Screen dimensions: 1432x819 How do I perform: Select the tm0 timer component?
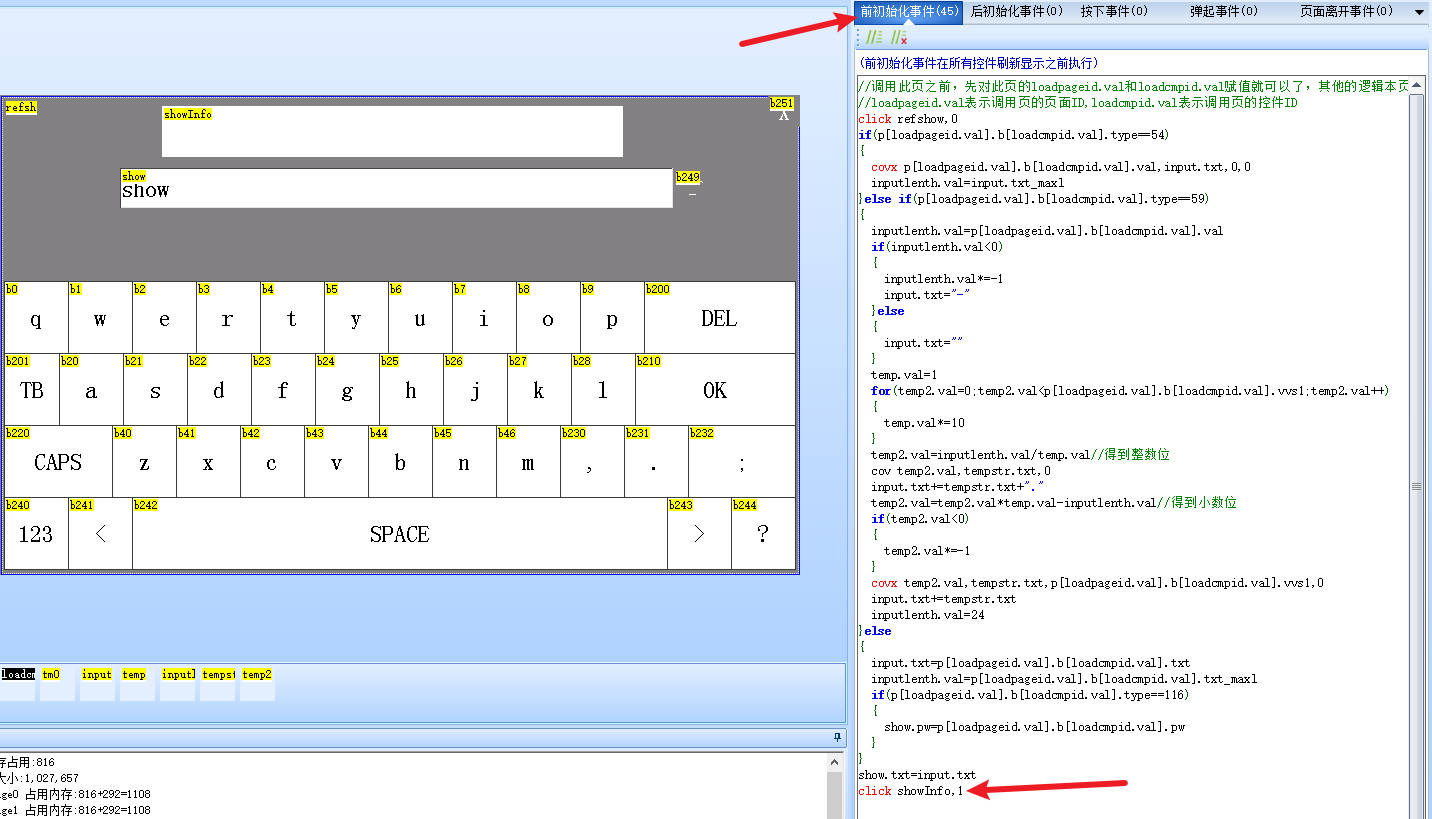pyautogui.click(x=57, y=684)
